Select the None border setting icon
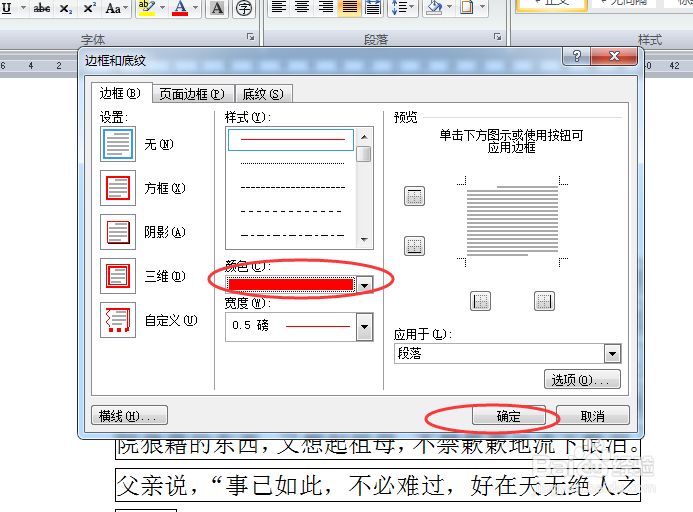Image resolution: width=693 pixels, height=512 pixels. [x=118, y=144]
